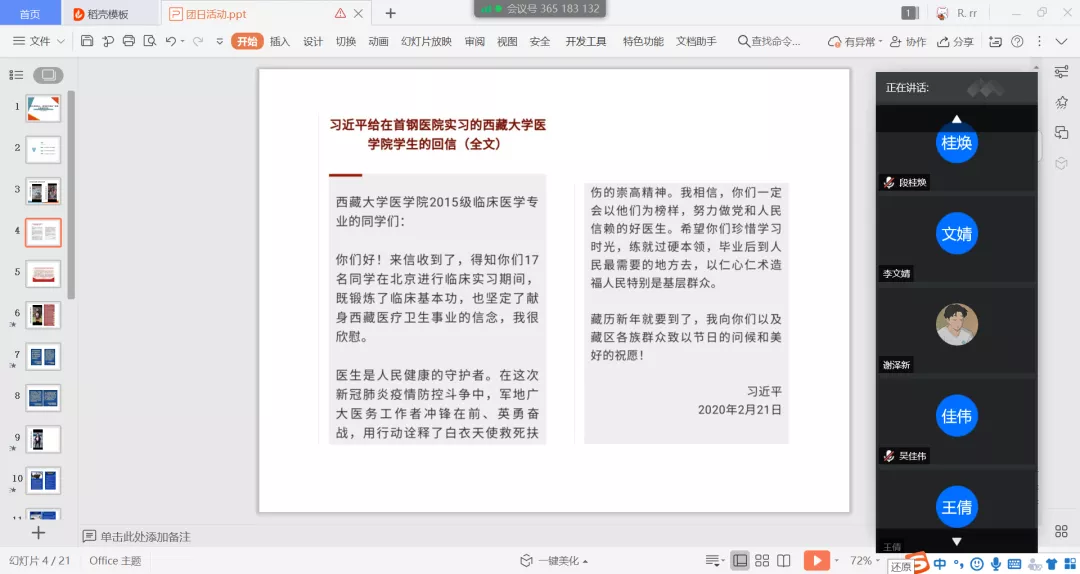Click the R. rr user account avatar

pos(943,13)
